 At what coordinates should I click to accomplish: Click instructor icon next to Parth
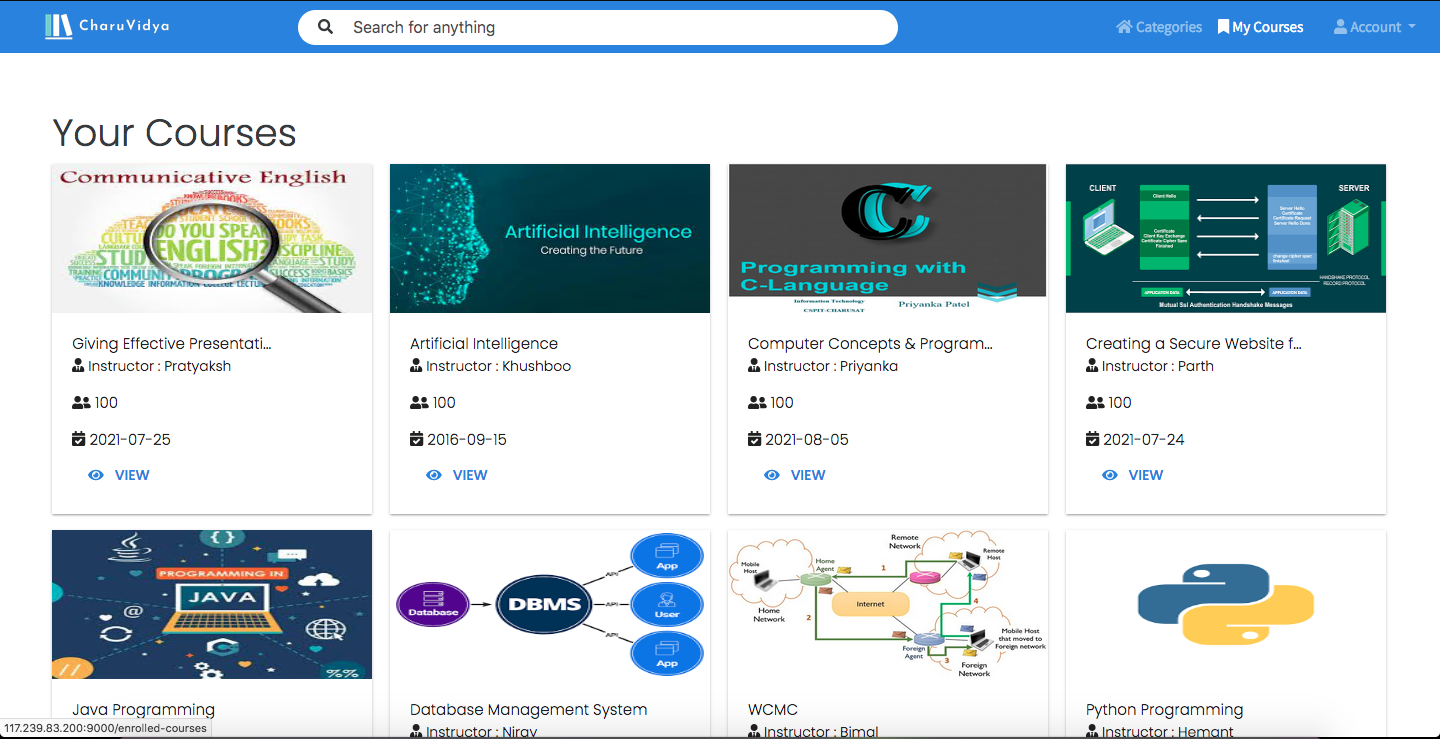click(x=1092, y=366)
